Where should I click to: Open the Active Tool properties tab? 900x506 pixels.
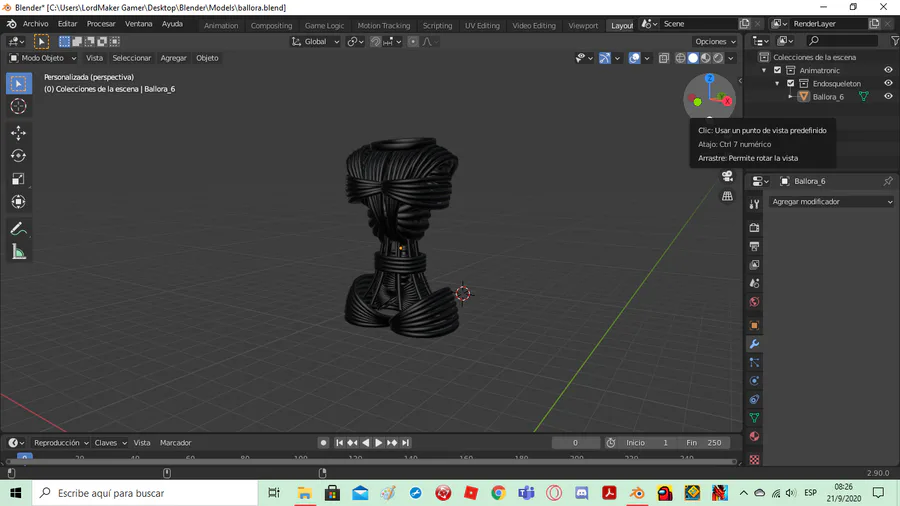point(754,204)
